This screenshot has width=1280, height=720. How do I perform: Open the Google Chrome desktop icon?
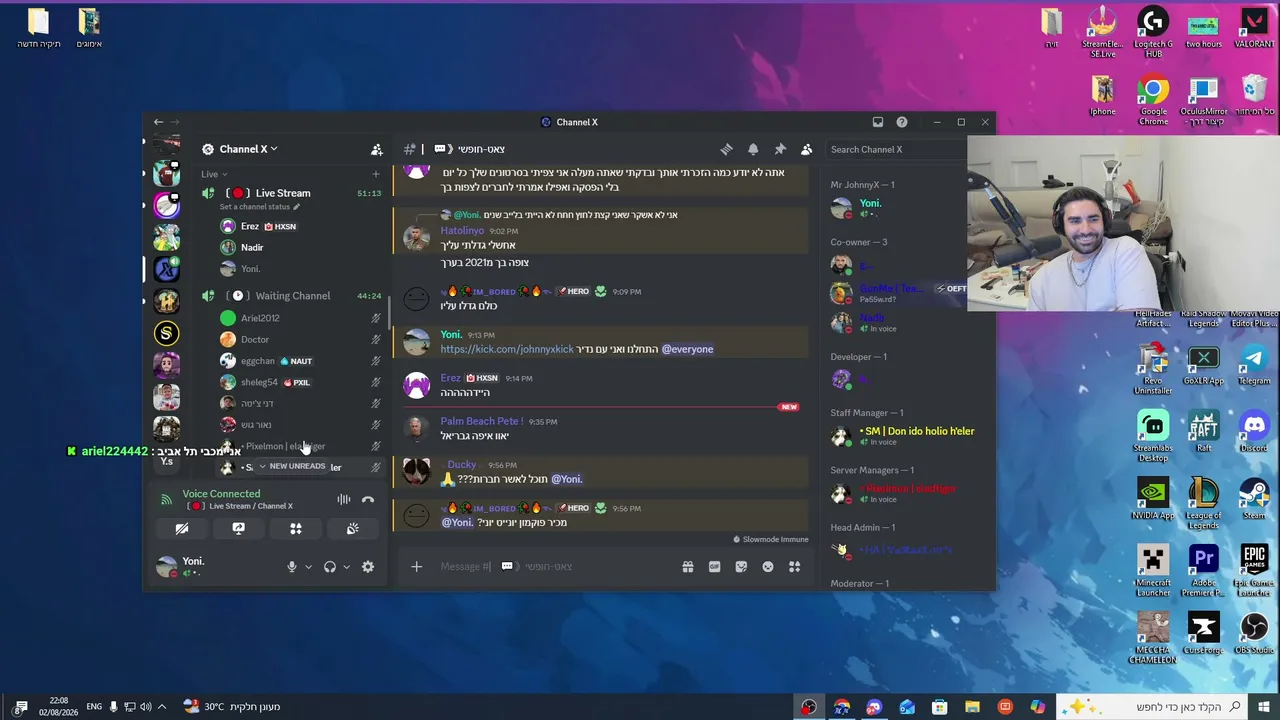[x=1153, y=100]
